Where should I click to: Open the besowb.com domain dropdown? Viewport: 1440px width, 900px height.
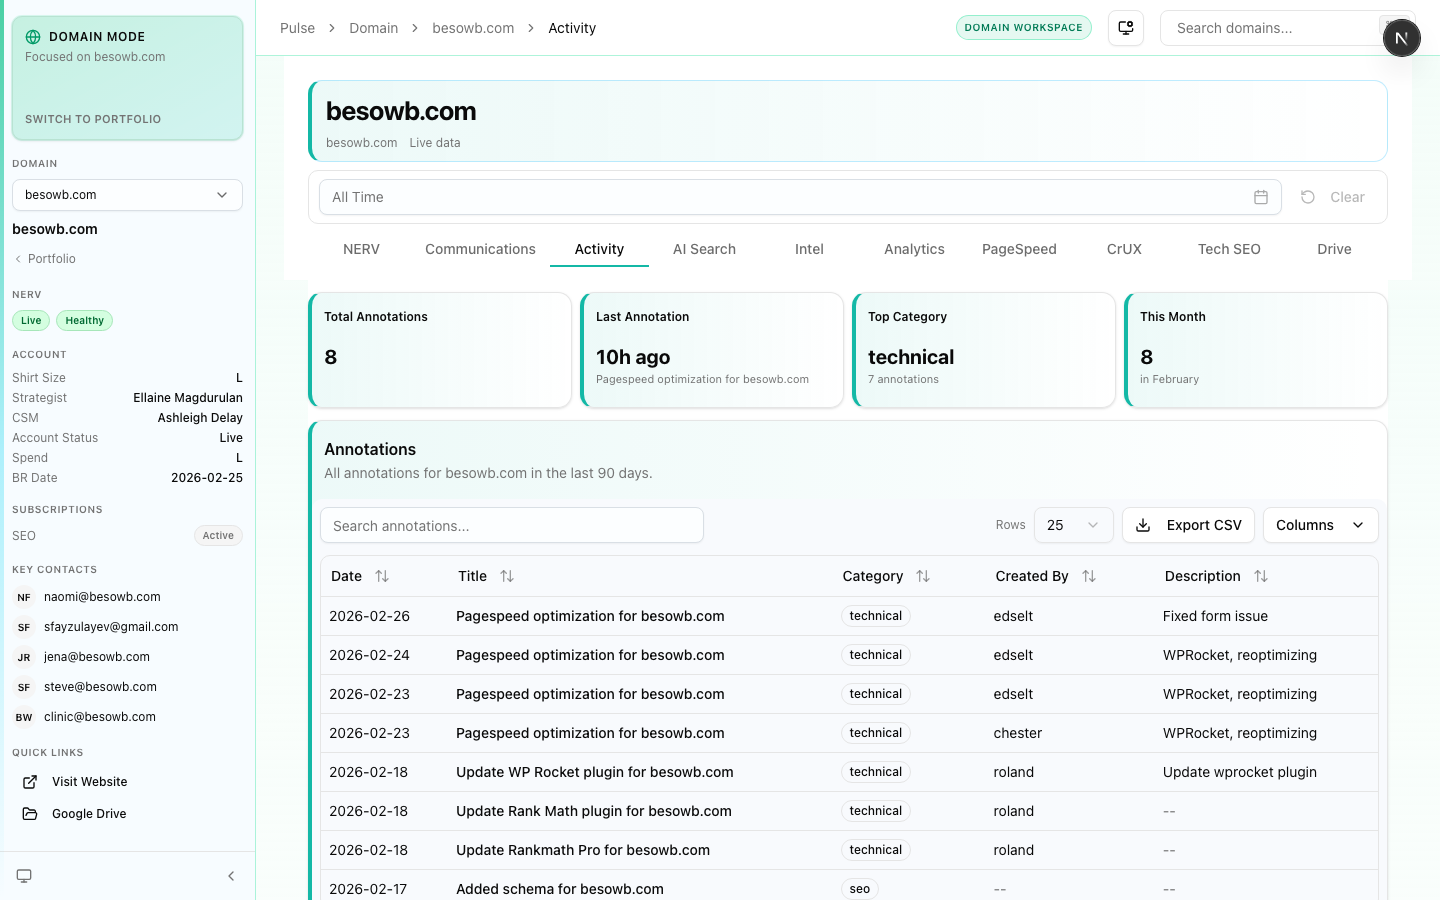click(x=127, y=195)
